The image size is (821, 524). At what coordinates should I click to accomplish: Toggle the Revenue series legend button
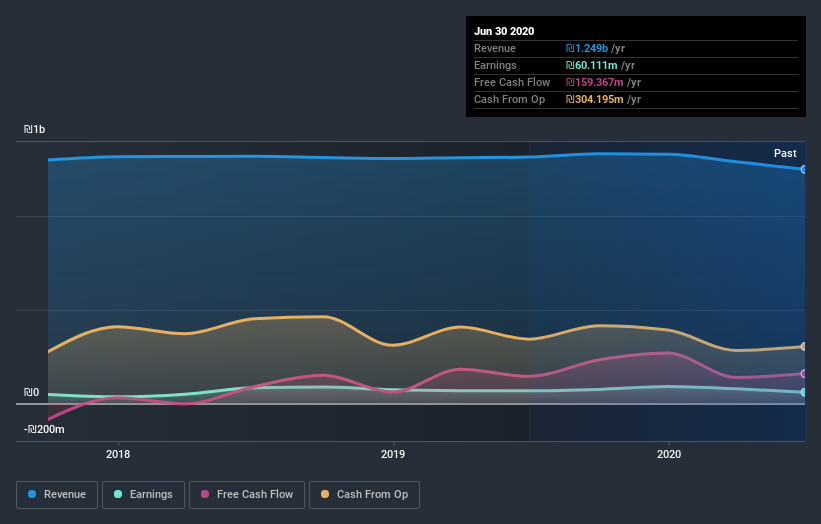(57, 495)
